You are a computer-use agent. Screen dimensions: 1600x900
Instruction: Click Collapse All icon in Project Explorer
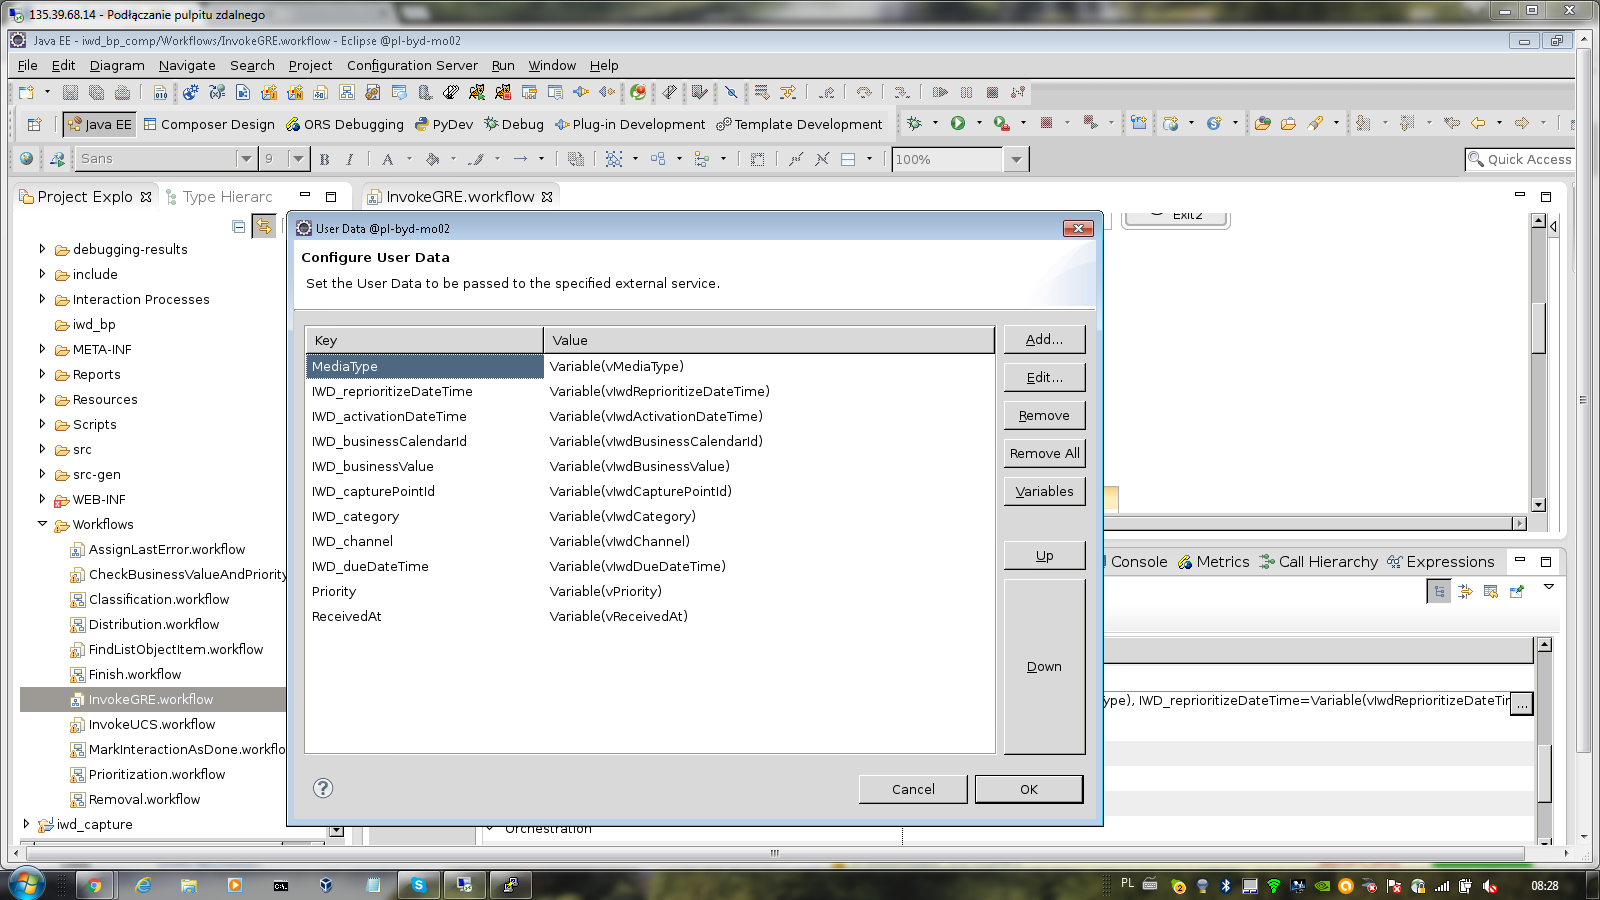[238, 227]
